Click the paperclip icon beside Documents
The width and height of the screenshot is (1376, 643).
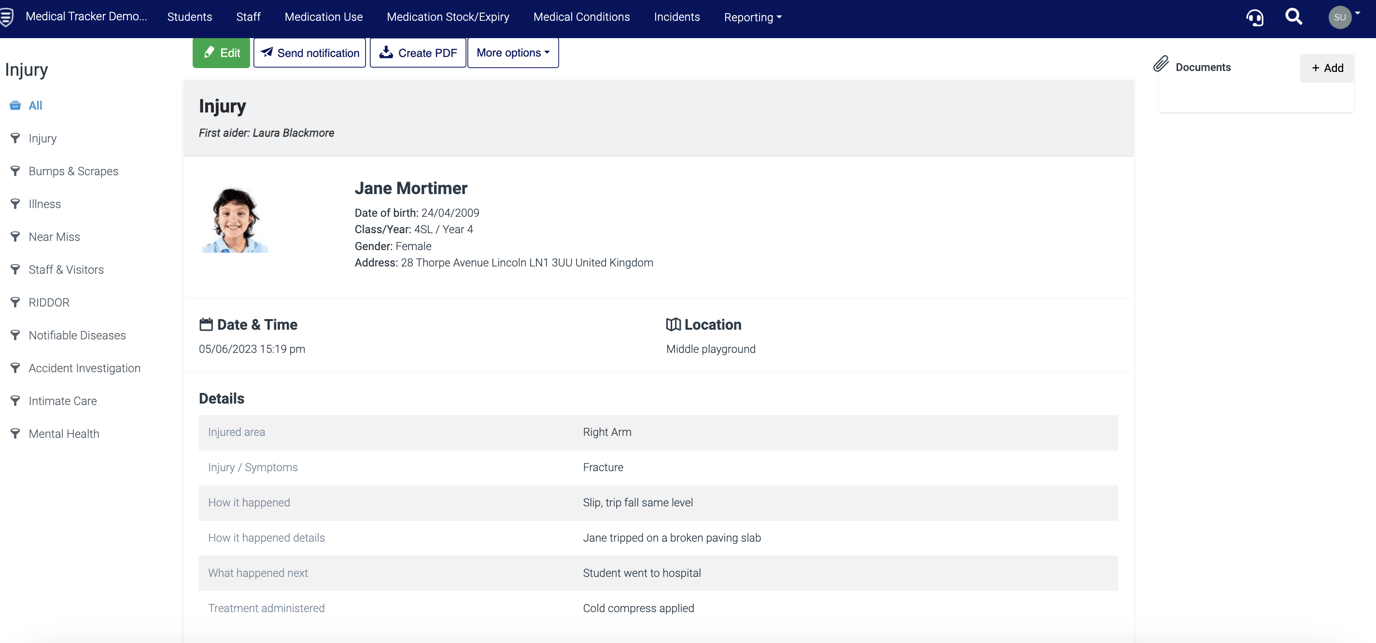(1161, 63)
